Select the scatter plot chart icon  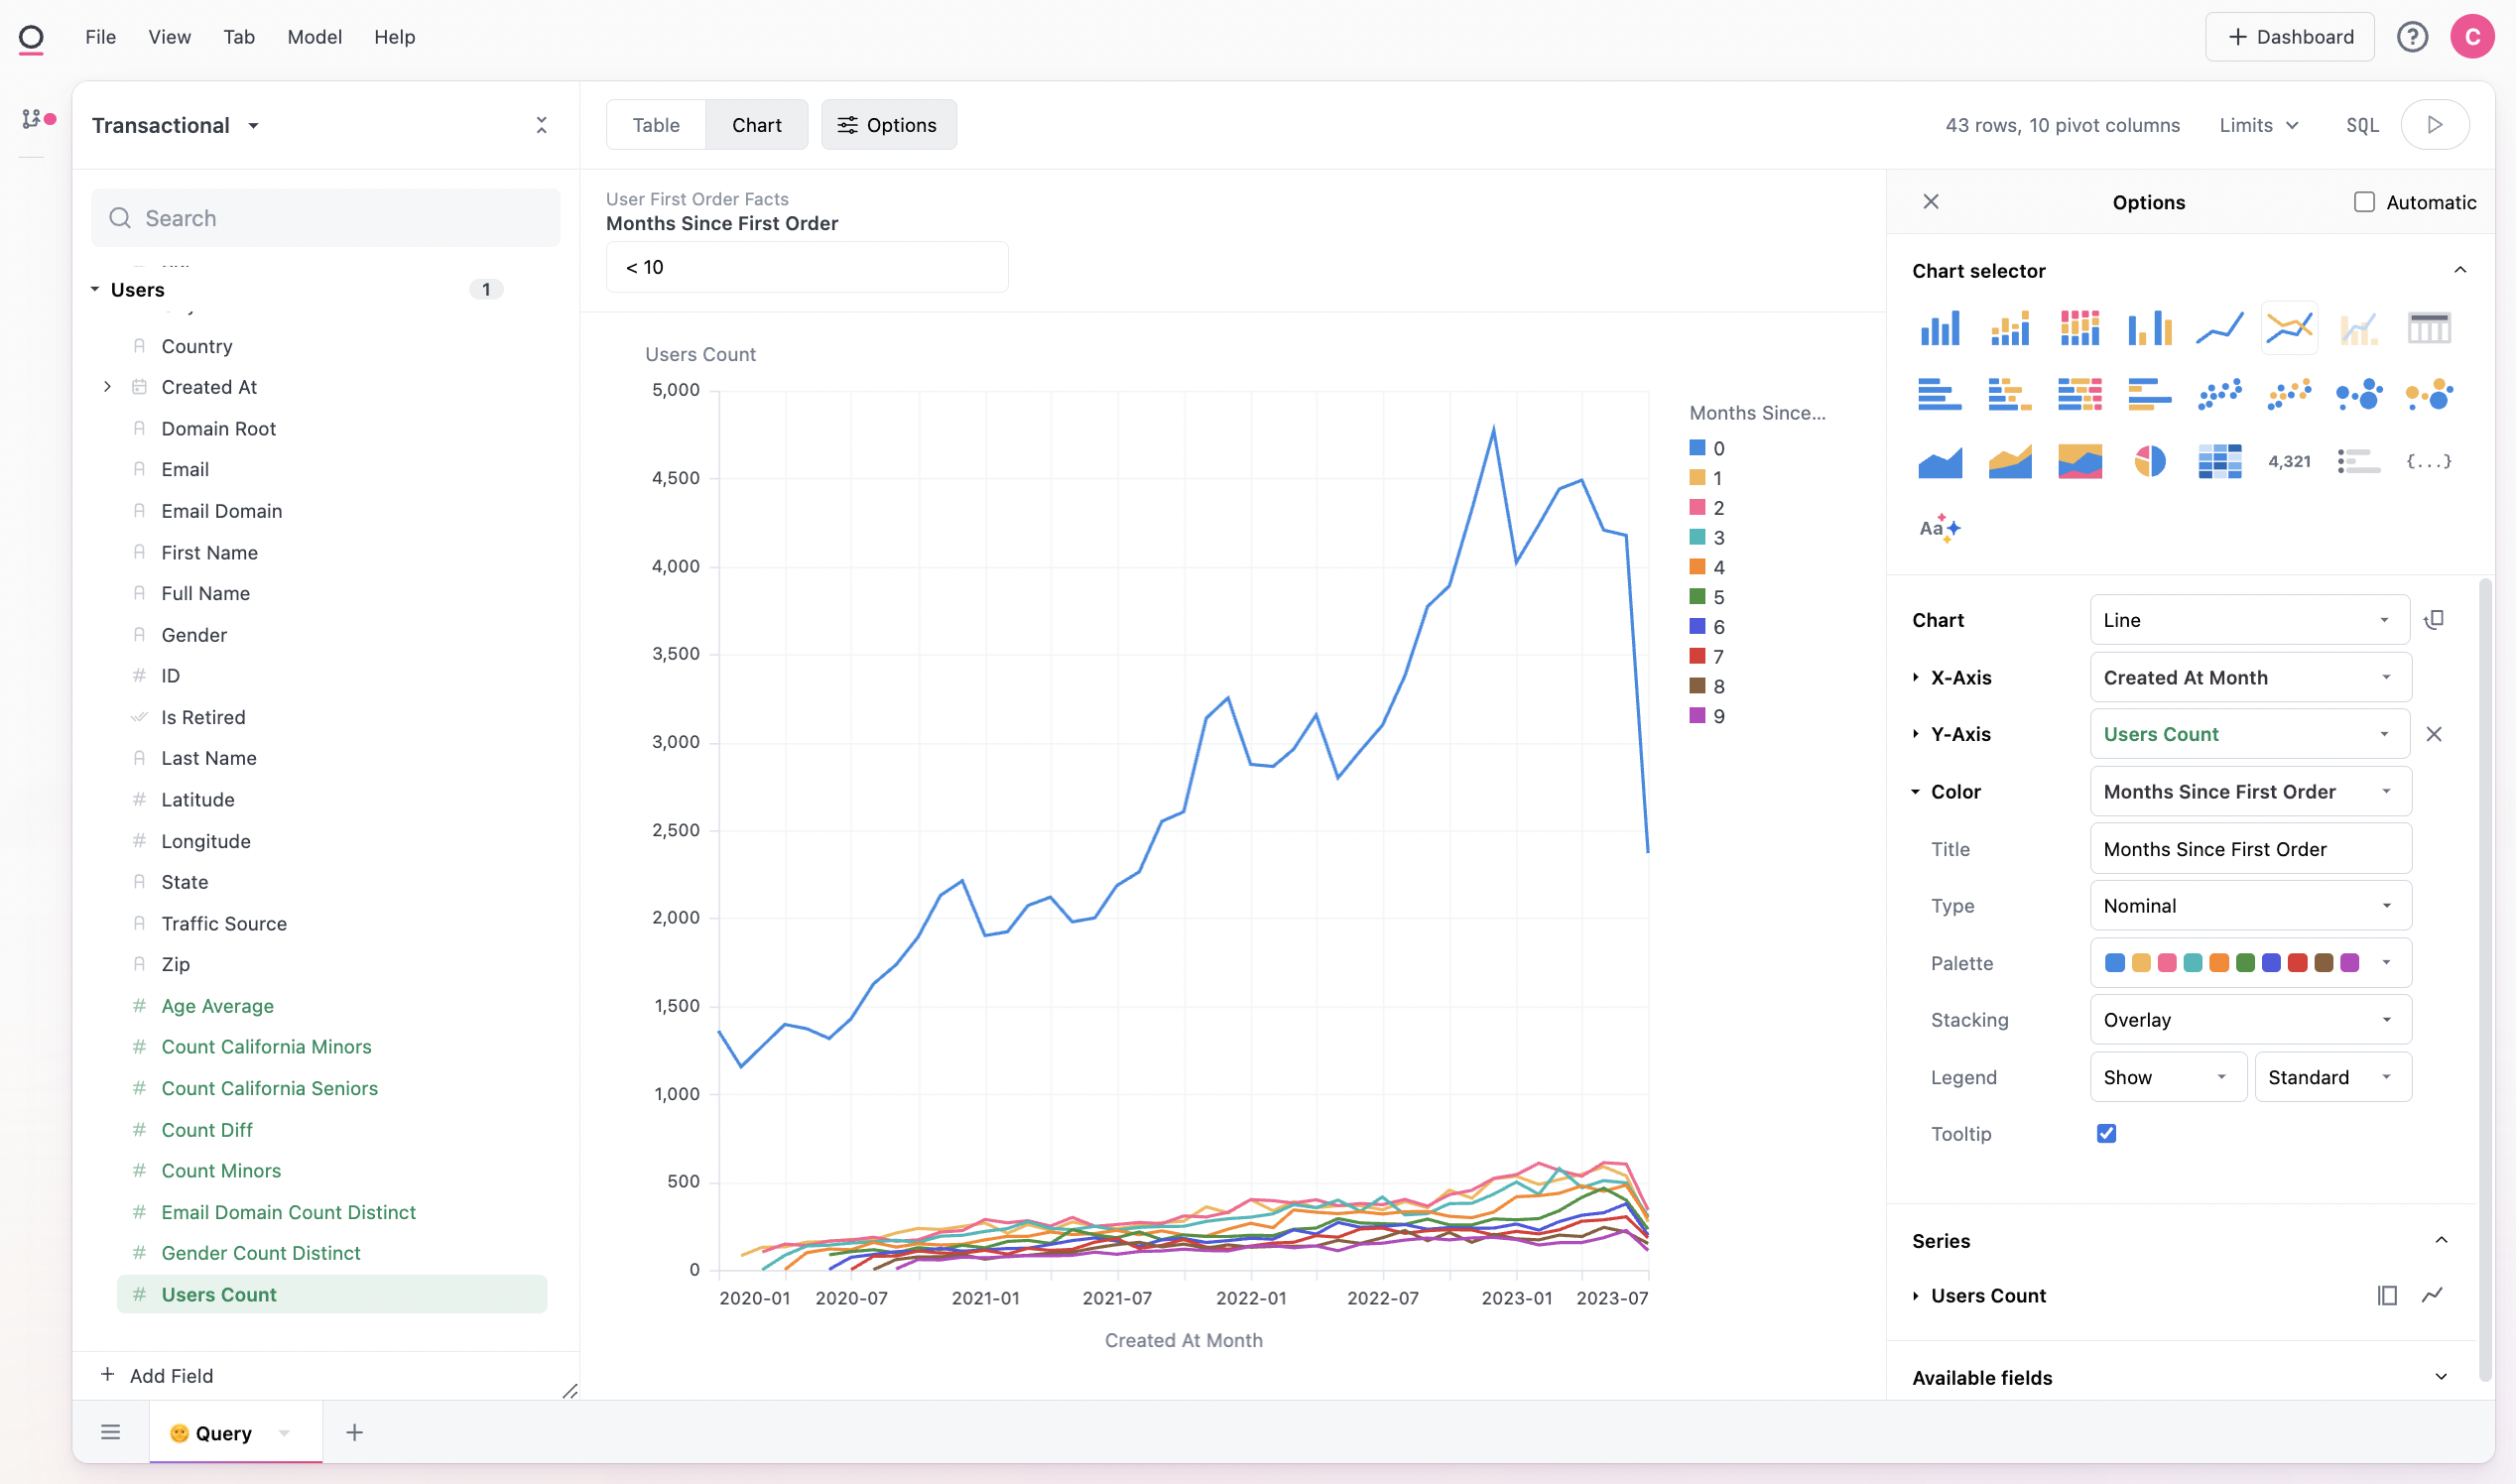[x=2219, y=394]
